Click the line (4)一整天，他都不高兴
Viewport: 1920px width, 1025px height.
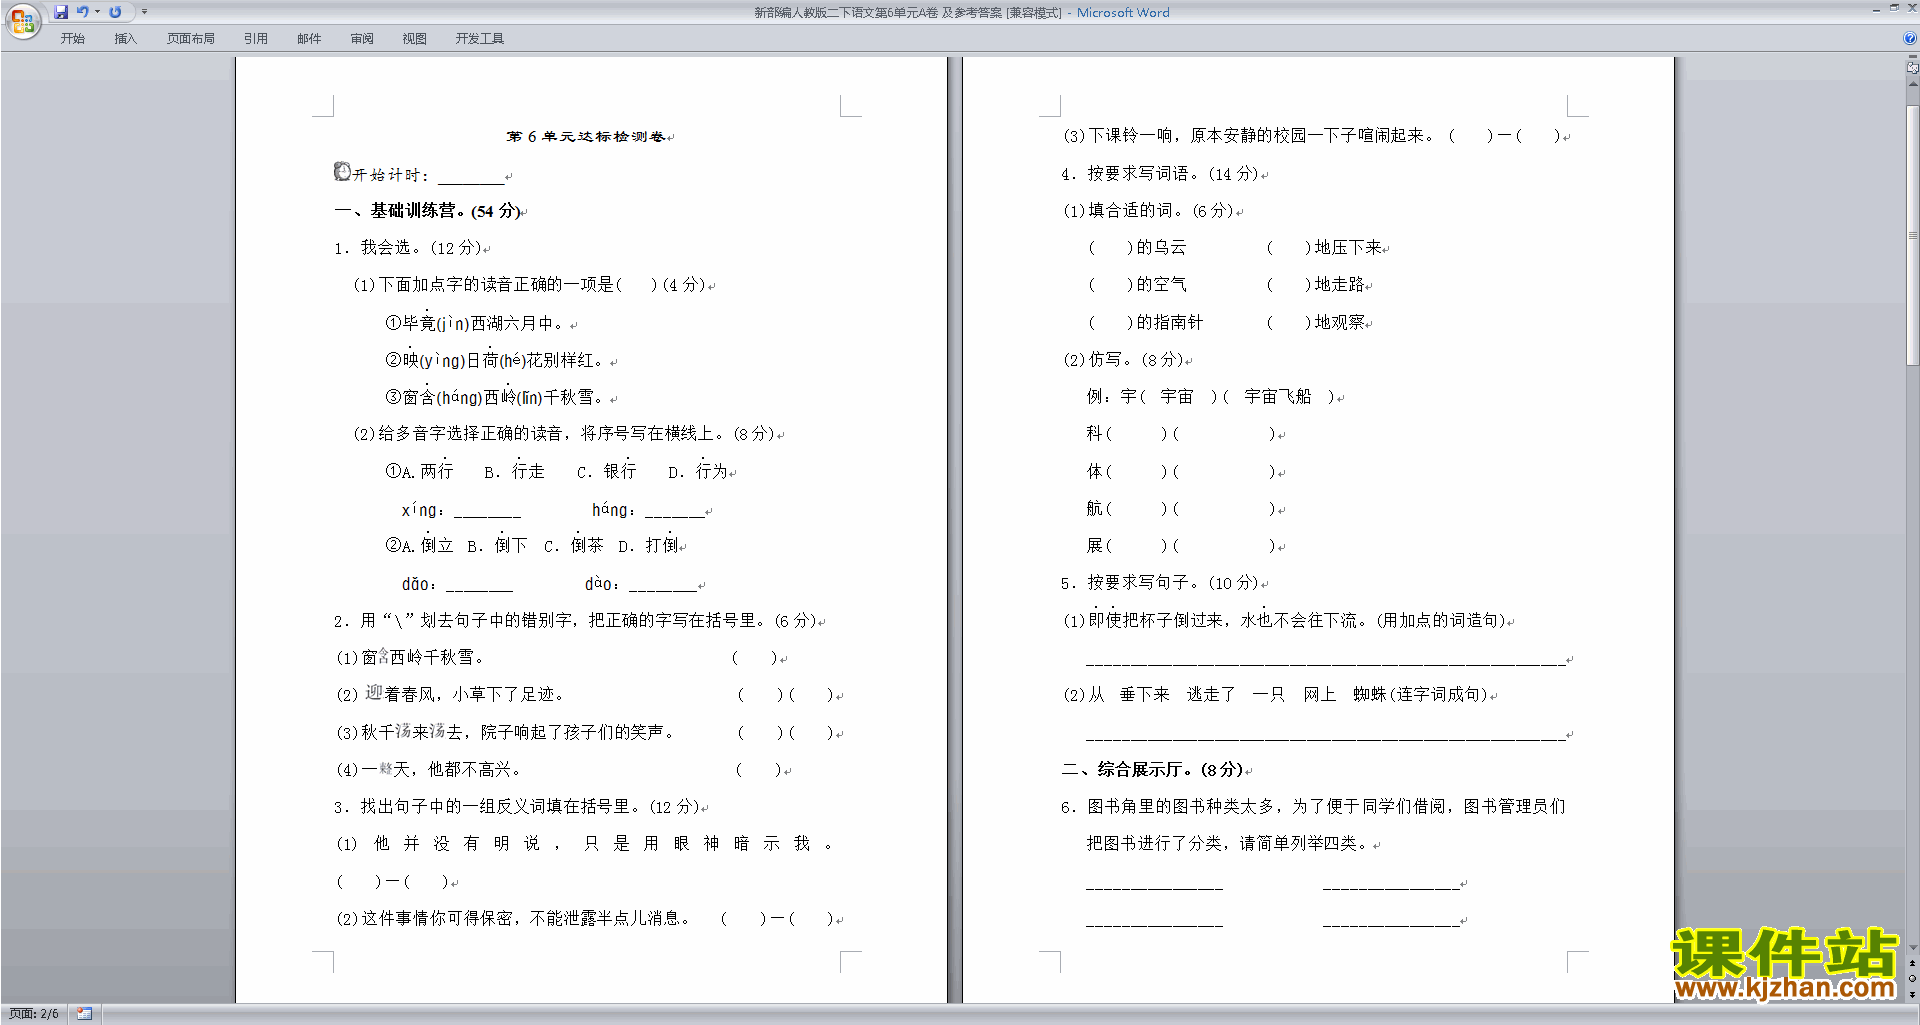(x=429, y=769)
